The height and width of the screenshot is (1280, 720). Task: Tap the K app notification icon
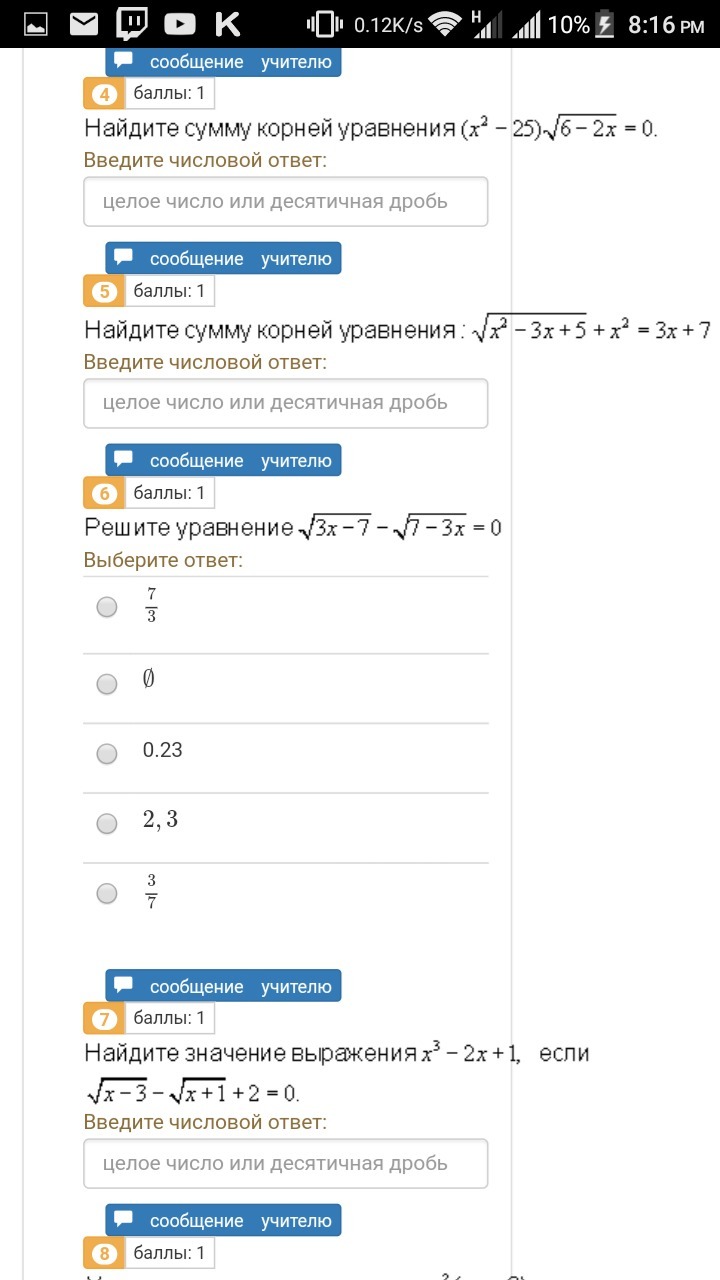point(228,24)
